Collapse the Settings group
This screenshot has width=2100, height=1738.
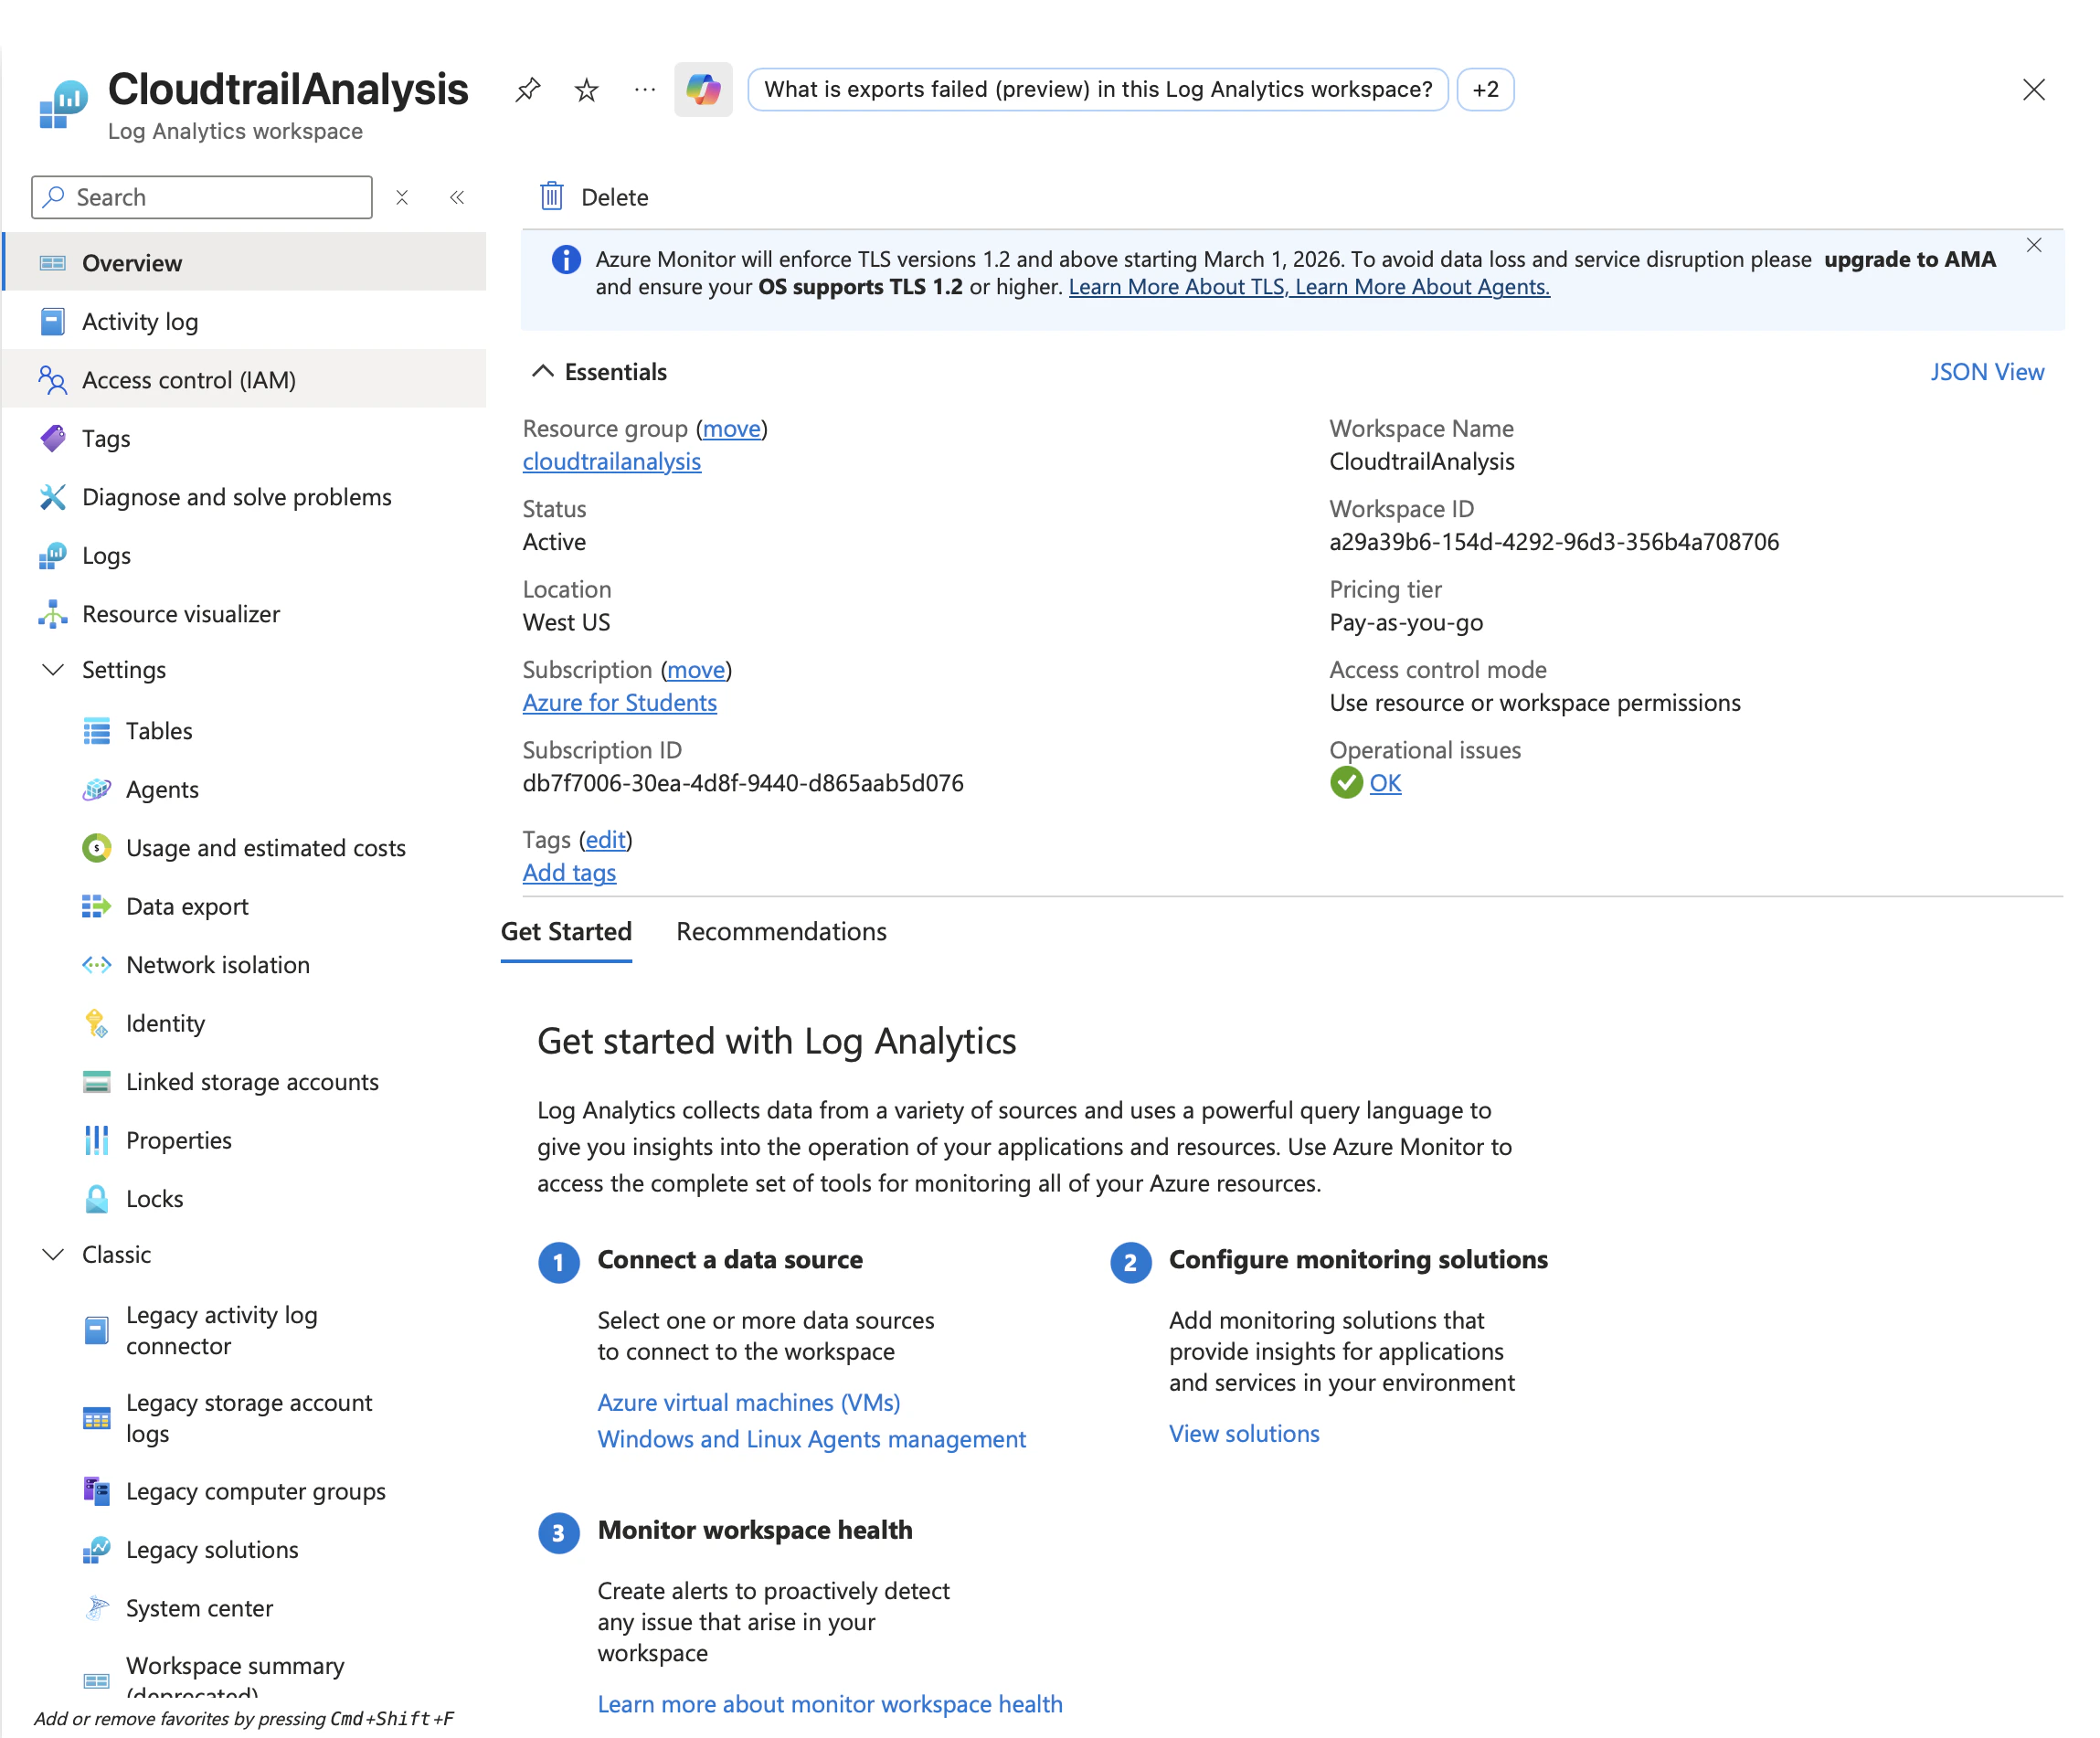point(53,670)
